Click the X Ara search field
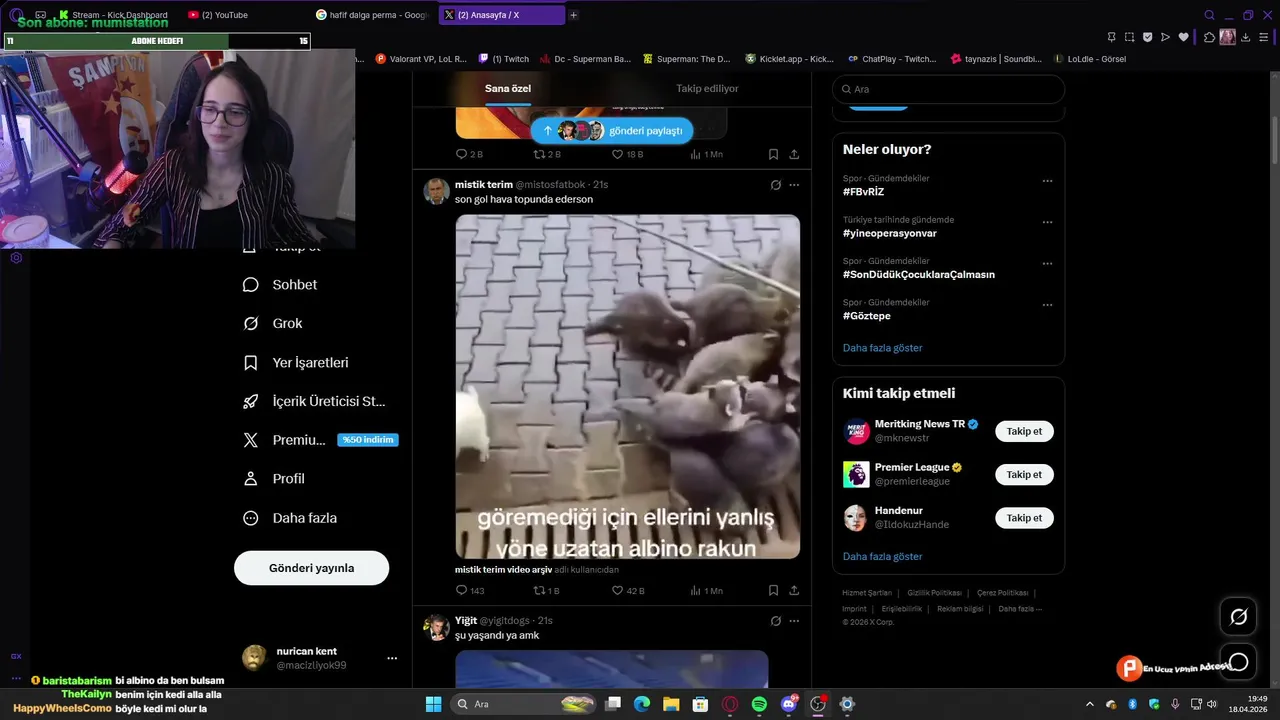This screenshot has height=720, width=1280. [x=948, y=89]
